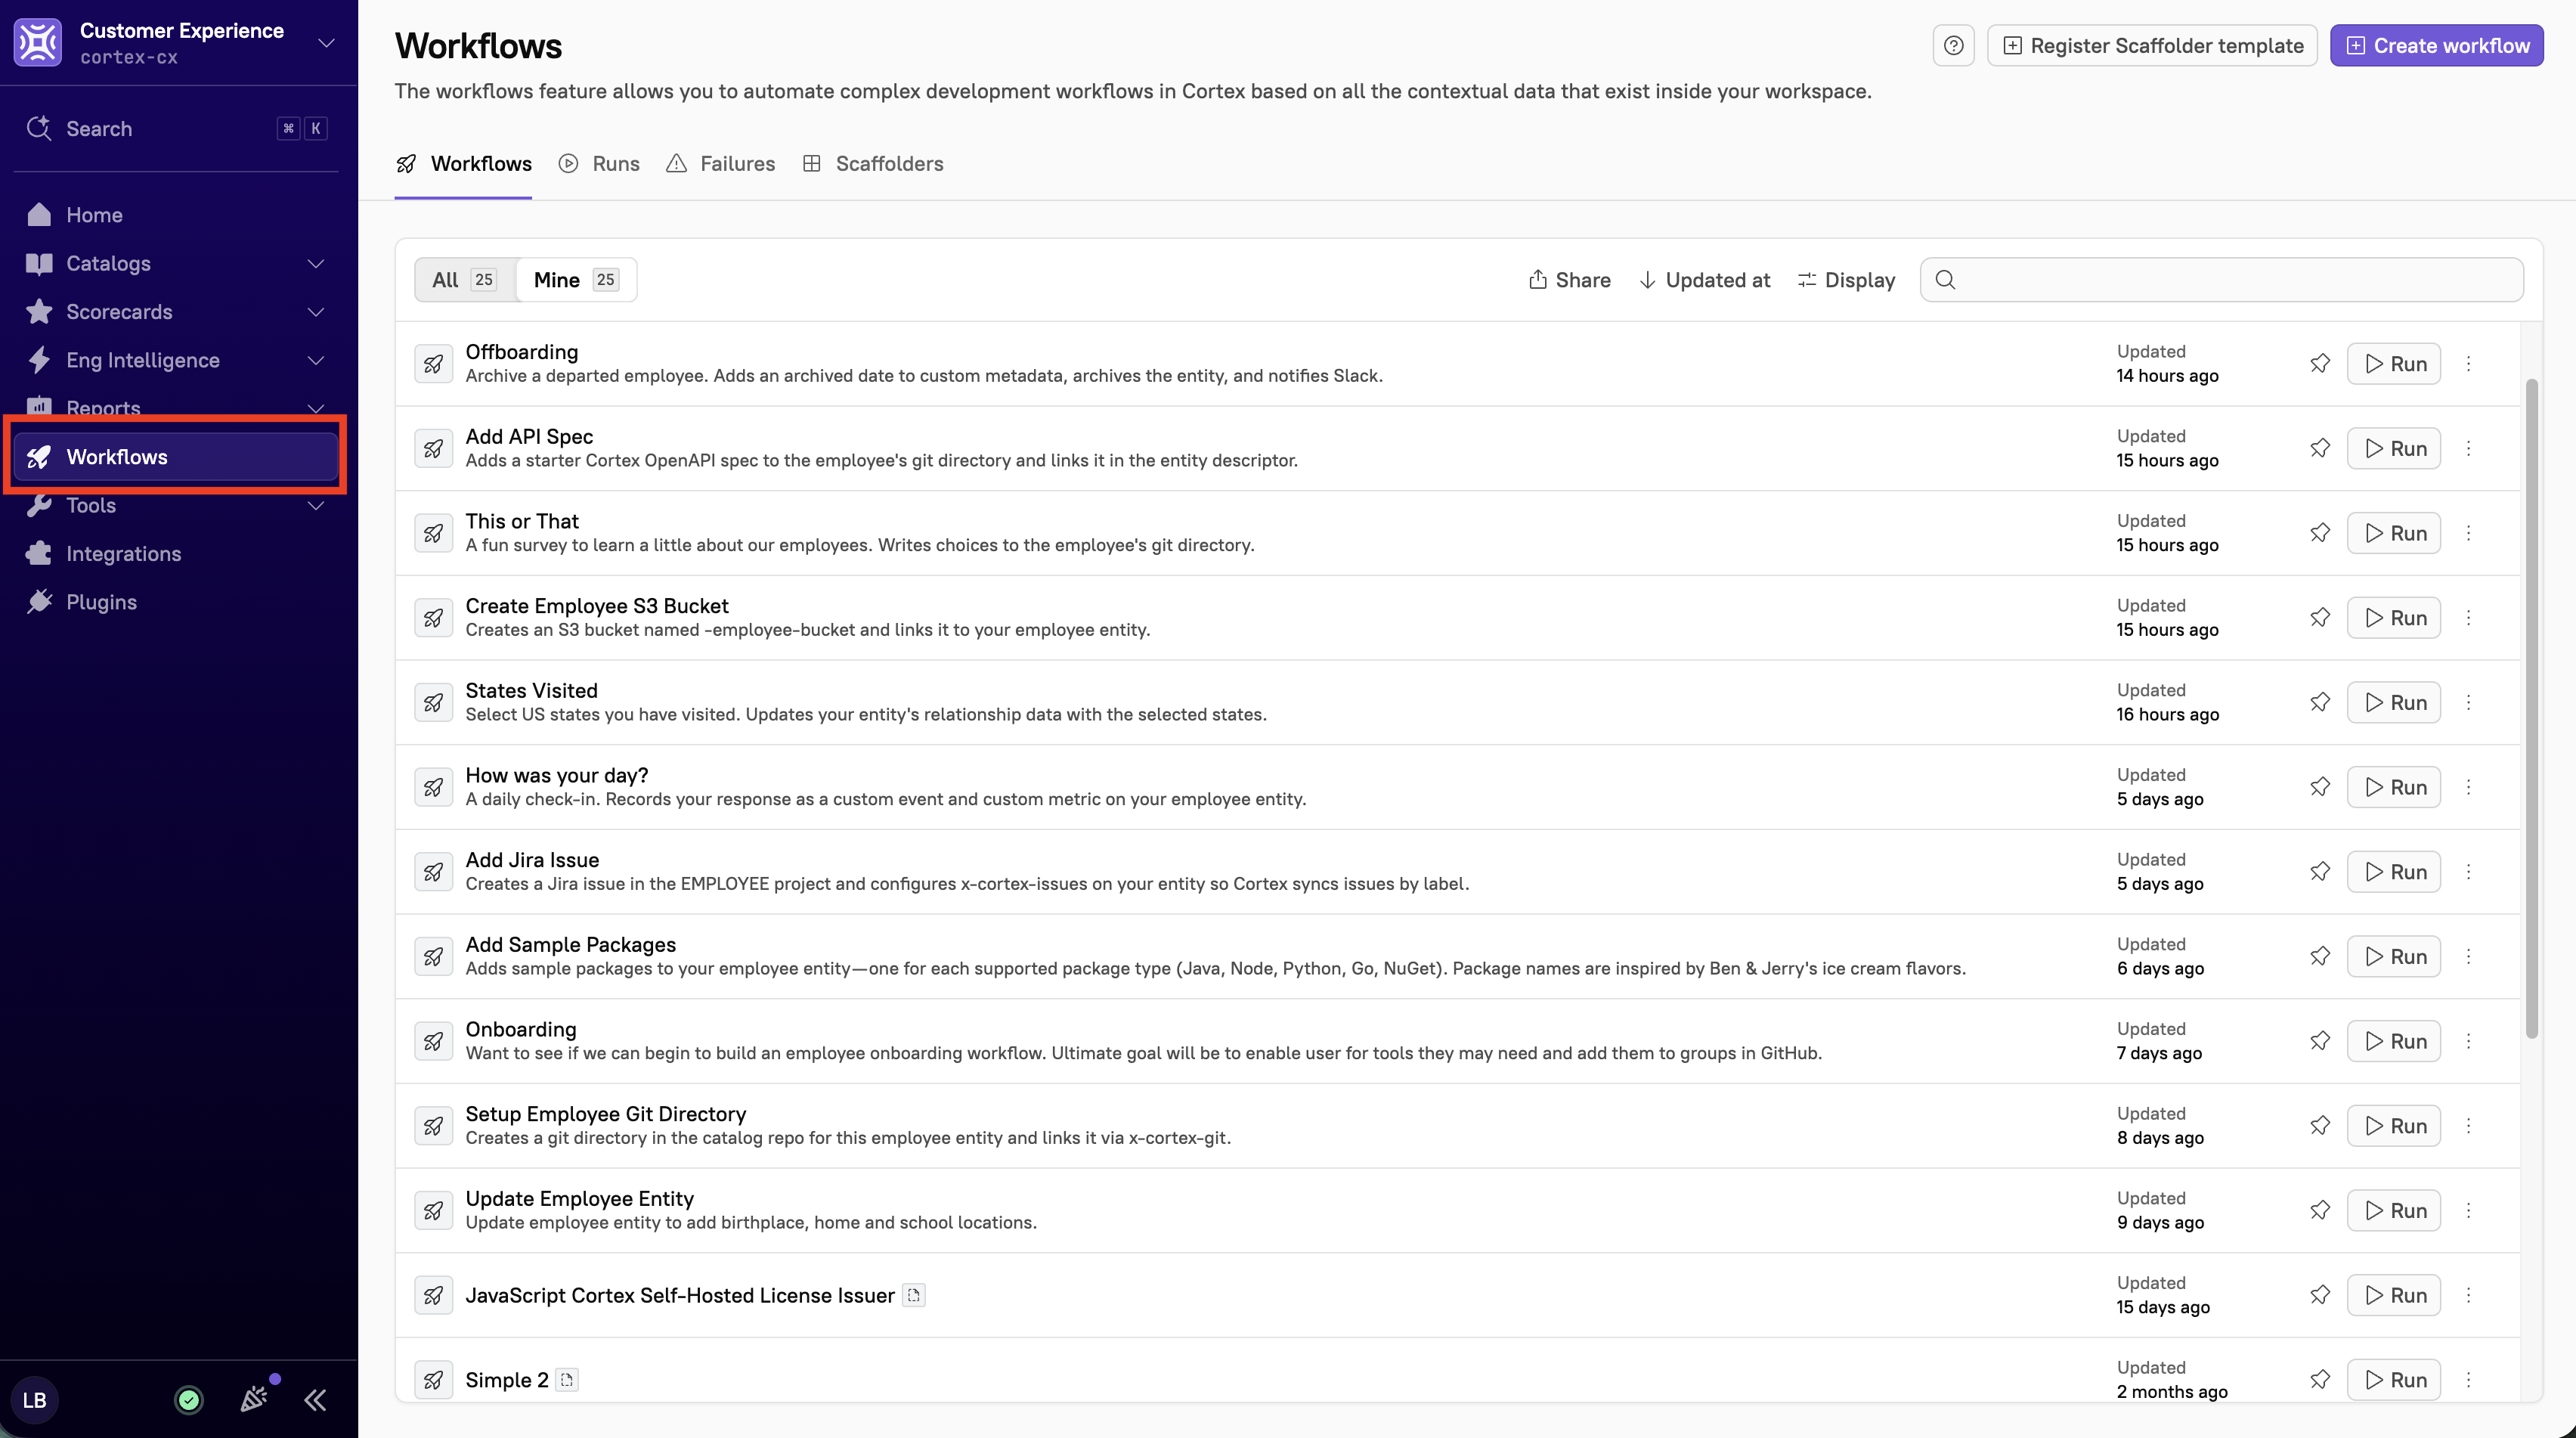This screenshot has width=2576, height=1438.
Task: Switch to the Failures tab
Action: click(720, 164)
